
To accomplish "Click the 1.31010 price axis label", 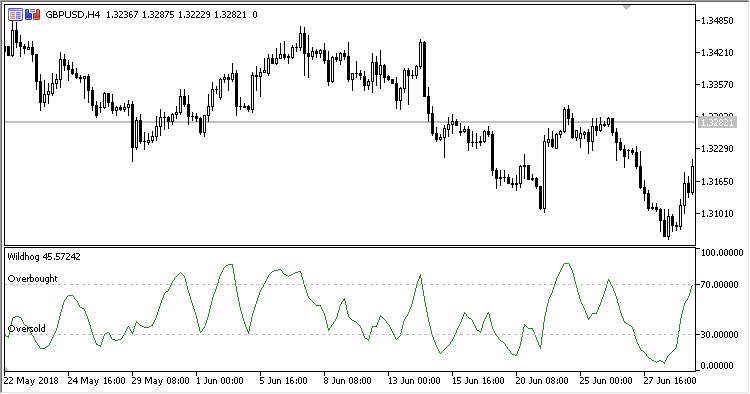I will point(717,213).
